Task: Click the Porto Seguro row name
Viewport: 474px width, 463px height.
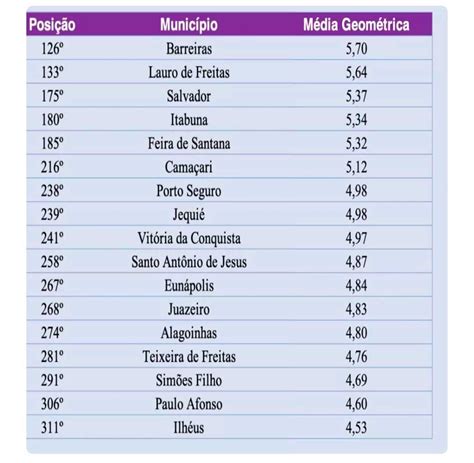Action: point(189,191)
